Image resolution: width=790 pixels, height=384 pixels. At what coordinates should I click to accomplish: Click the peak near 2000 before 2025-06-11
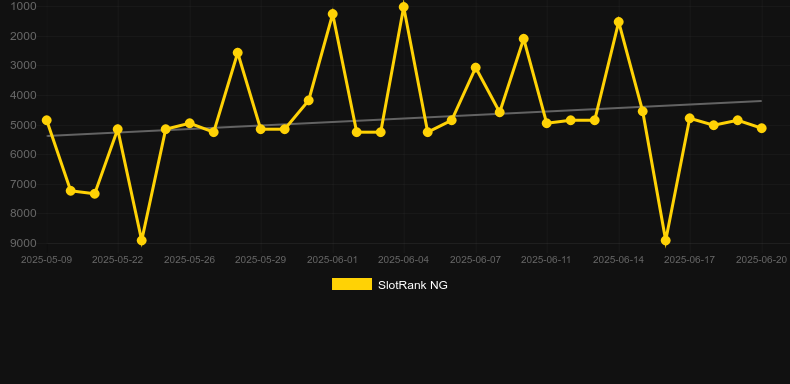point(523,39)
